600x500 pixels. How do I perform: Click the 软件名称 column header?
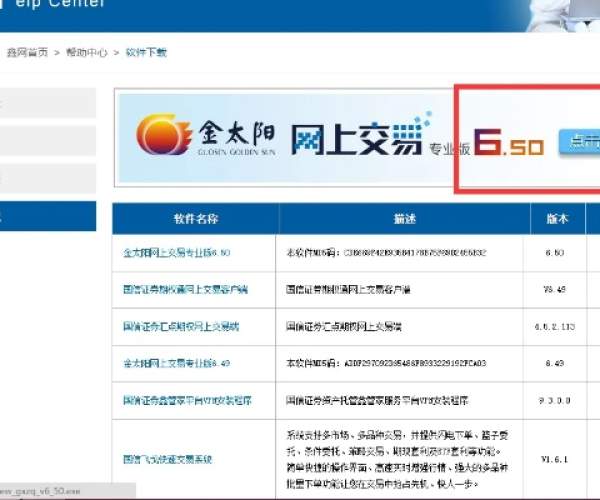point(196,219)
